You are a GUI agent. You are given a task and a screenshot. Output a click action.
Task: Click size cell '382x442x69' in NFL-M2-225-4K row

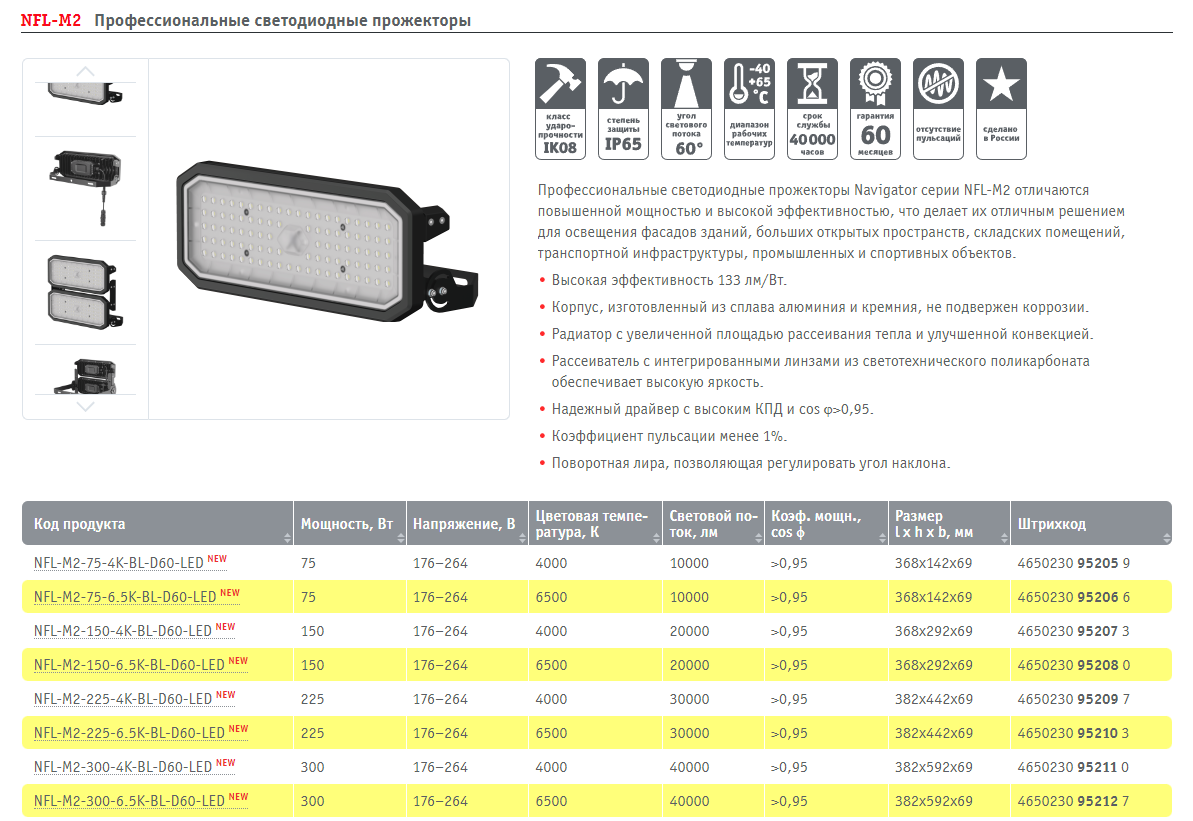click(x=934, y=698)
